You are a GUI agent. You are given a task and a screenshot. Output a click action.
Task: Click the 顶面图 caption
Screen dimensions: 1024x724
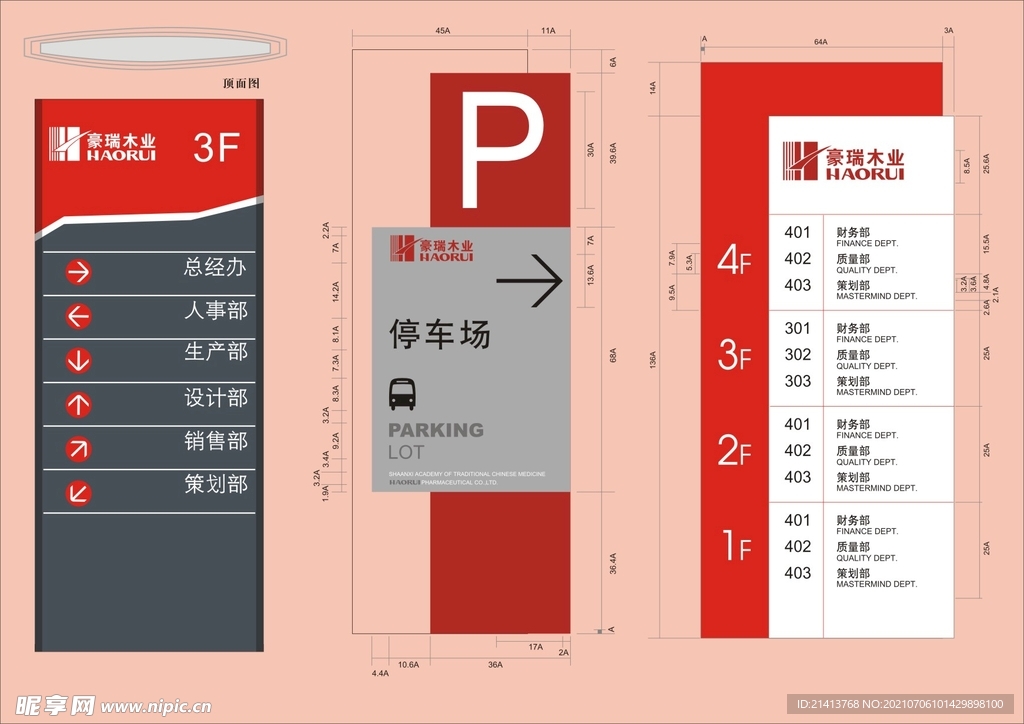(x=241, y=83)
